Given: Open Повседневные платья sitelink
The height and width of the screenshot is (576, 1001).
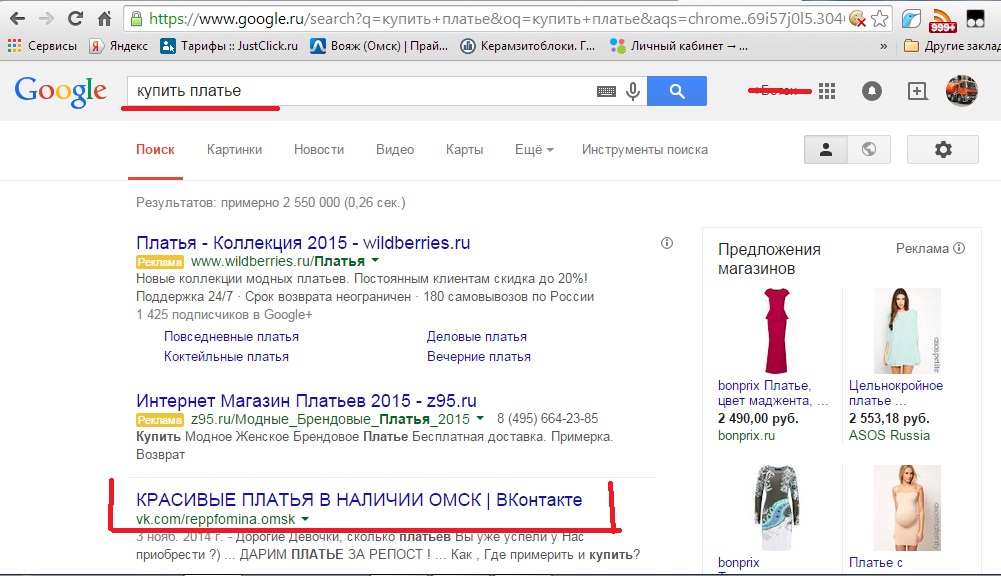Looking at the screenshot, I should tap(231, 337).
